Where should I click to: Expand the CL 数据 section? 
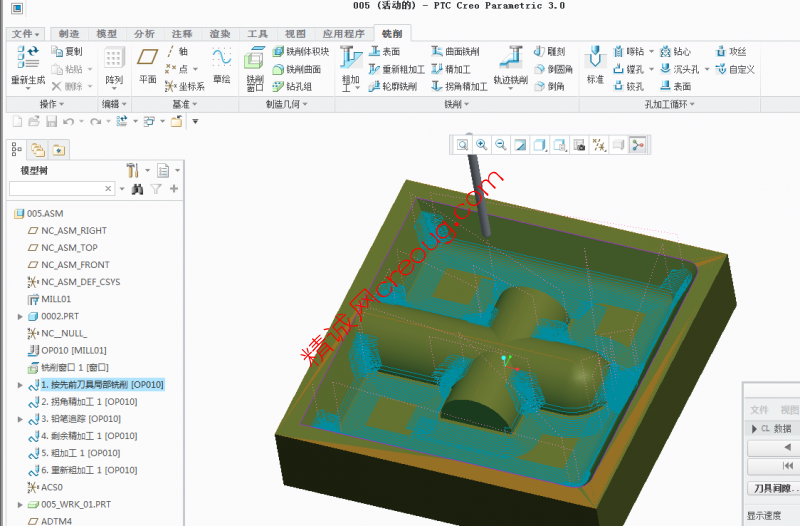754,429
